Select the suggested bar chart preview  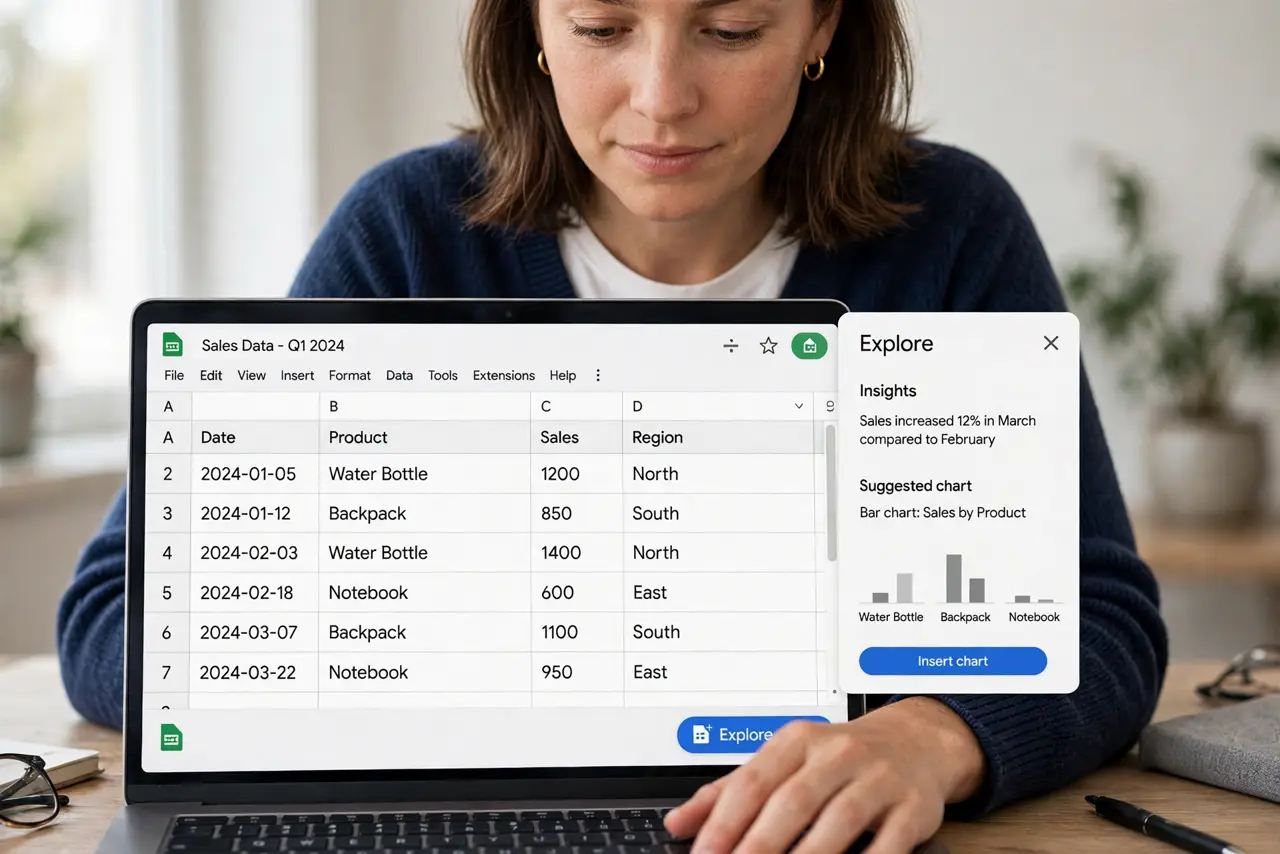click(960, 586)
